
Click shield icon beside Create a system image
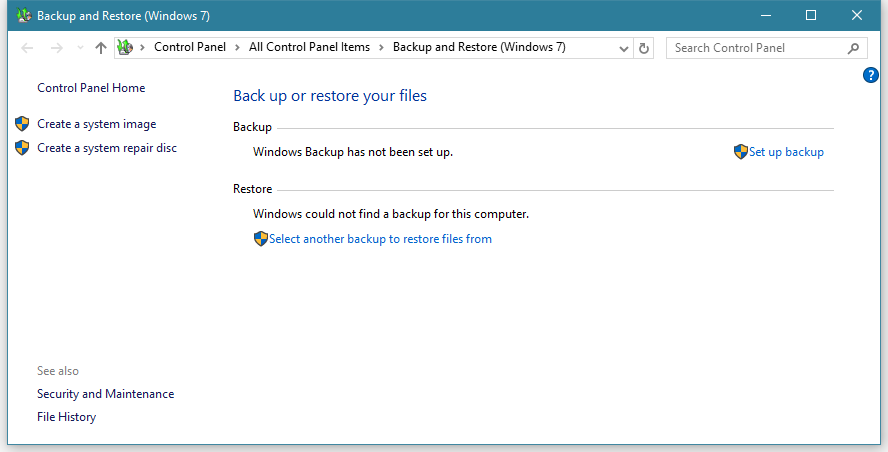click(22, 124)
